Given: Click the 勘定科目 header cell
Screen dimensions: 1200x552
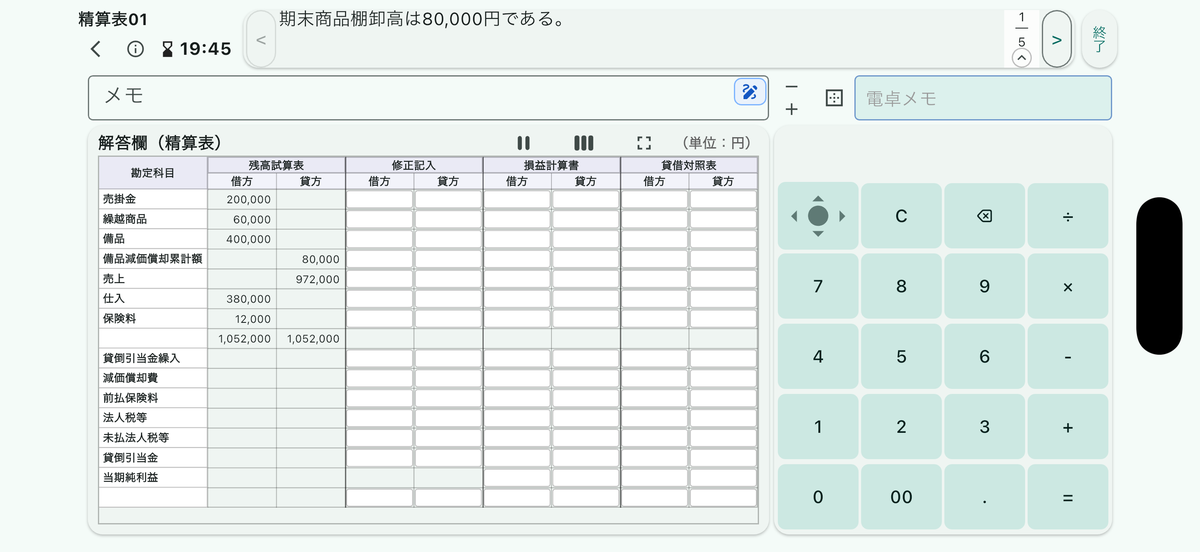Looking at the screenshot, I should pos(153,173).
